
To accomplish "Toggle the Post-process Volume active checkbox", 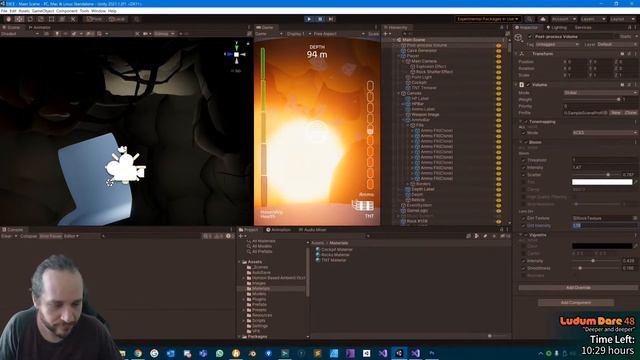I will [530, 36].
